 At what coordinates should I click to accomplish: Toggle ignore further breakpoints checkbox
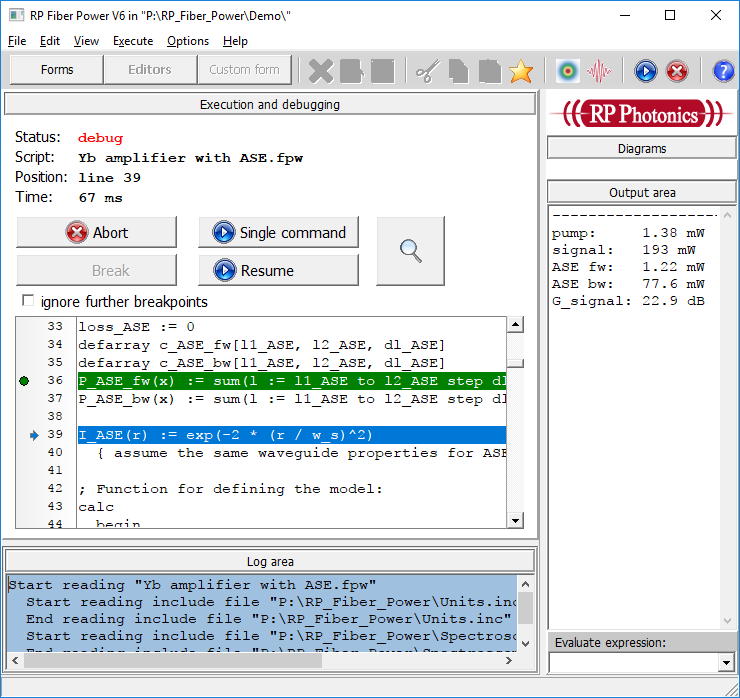click(28, 301)
